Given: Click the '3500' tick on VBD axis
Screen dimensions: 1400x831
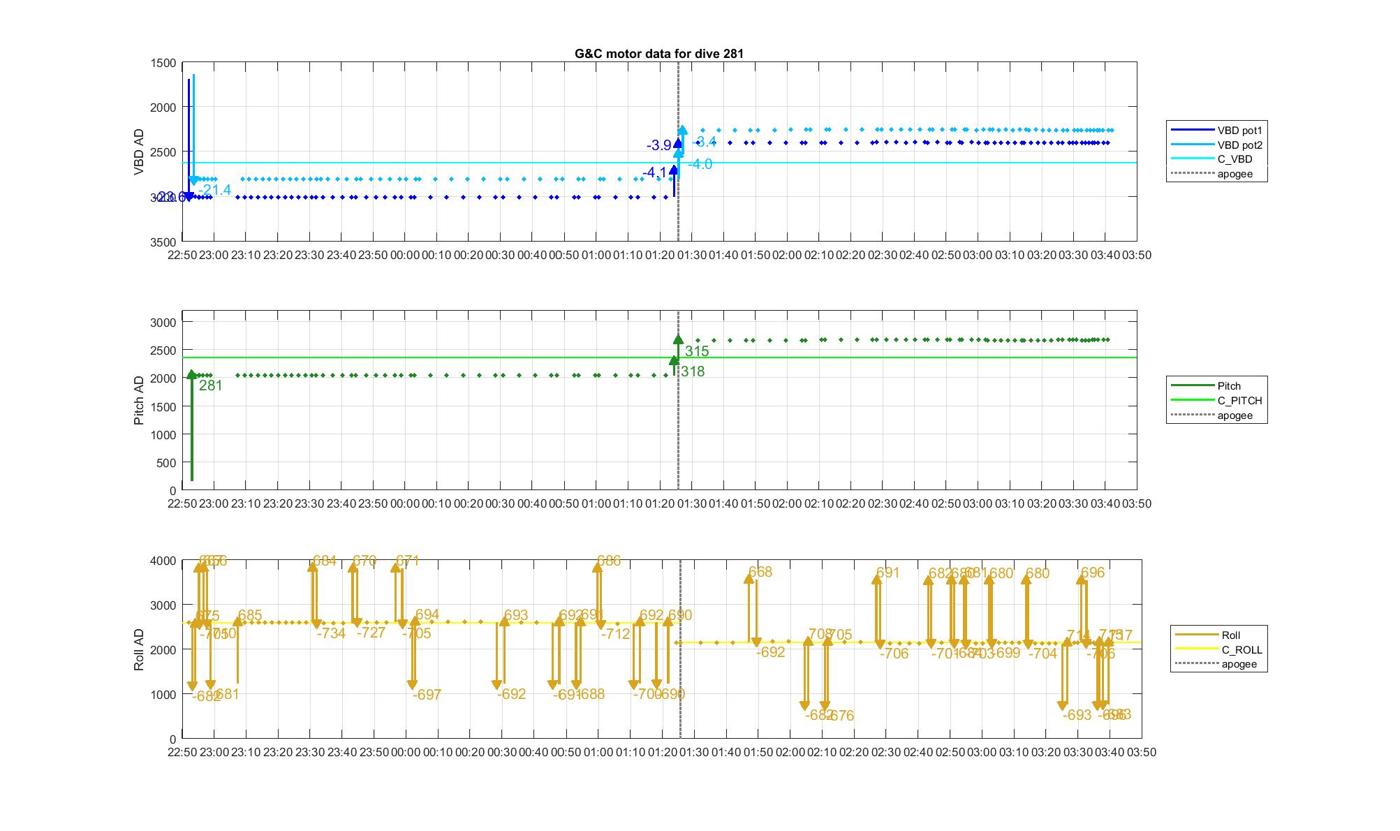Looking at the screenshot, I should click(164, 242).
